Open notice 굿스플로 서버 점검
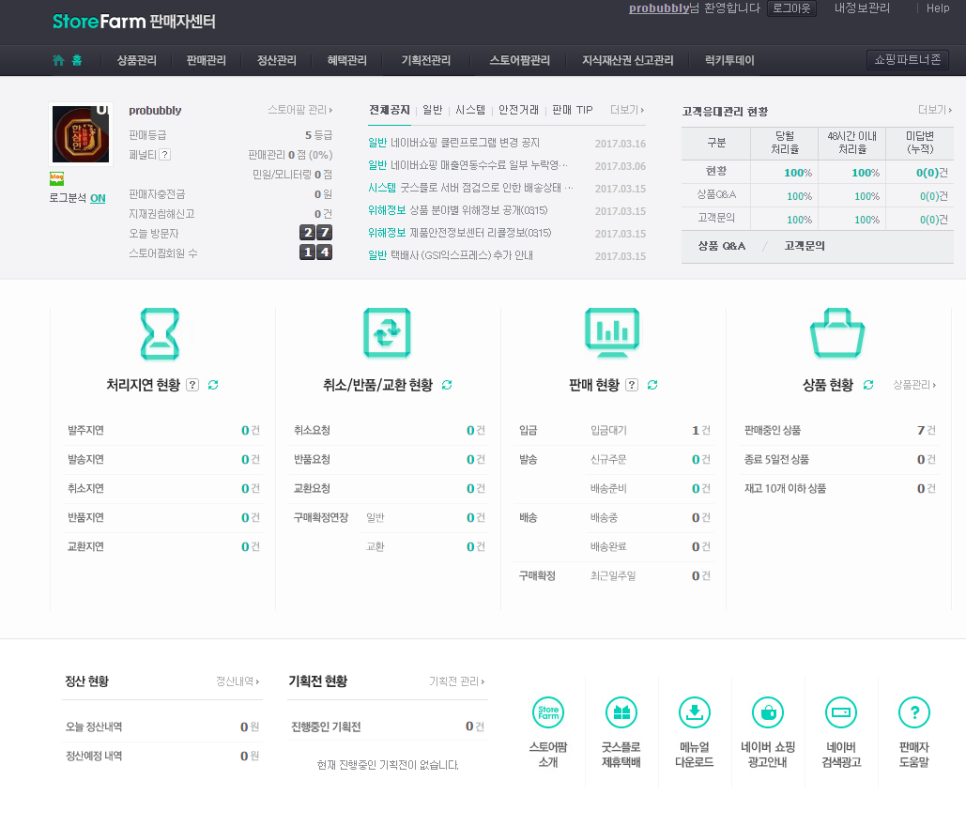This screenshot has width=966, height=826. click(487, 188)
